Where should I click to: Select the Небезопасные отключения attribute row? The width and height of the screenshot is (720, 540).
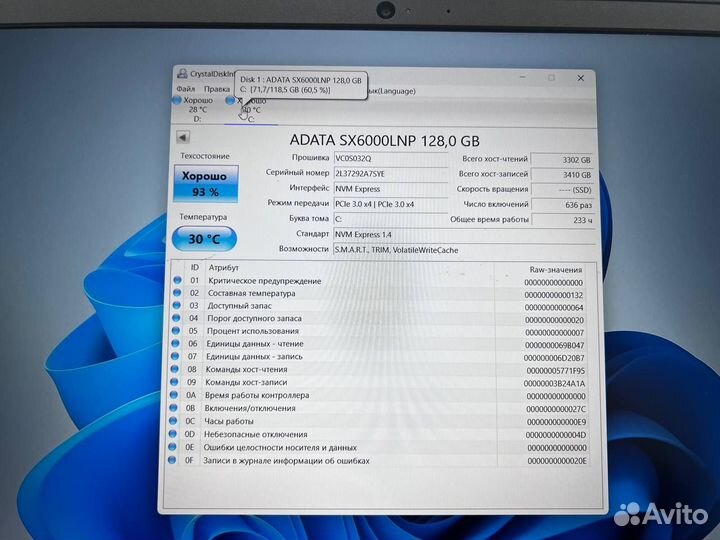[x=379, y=434]
